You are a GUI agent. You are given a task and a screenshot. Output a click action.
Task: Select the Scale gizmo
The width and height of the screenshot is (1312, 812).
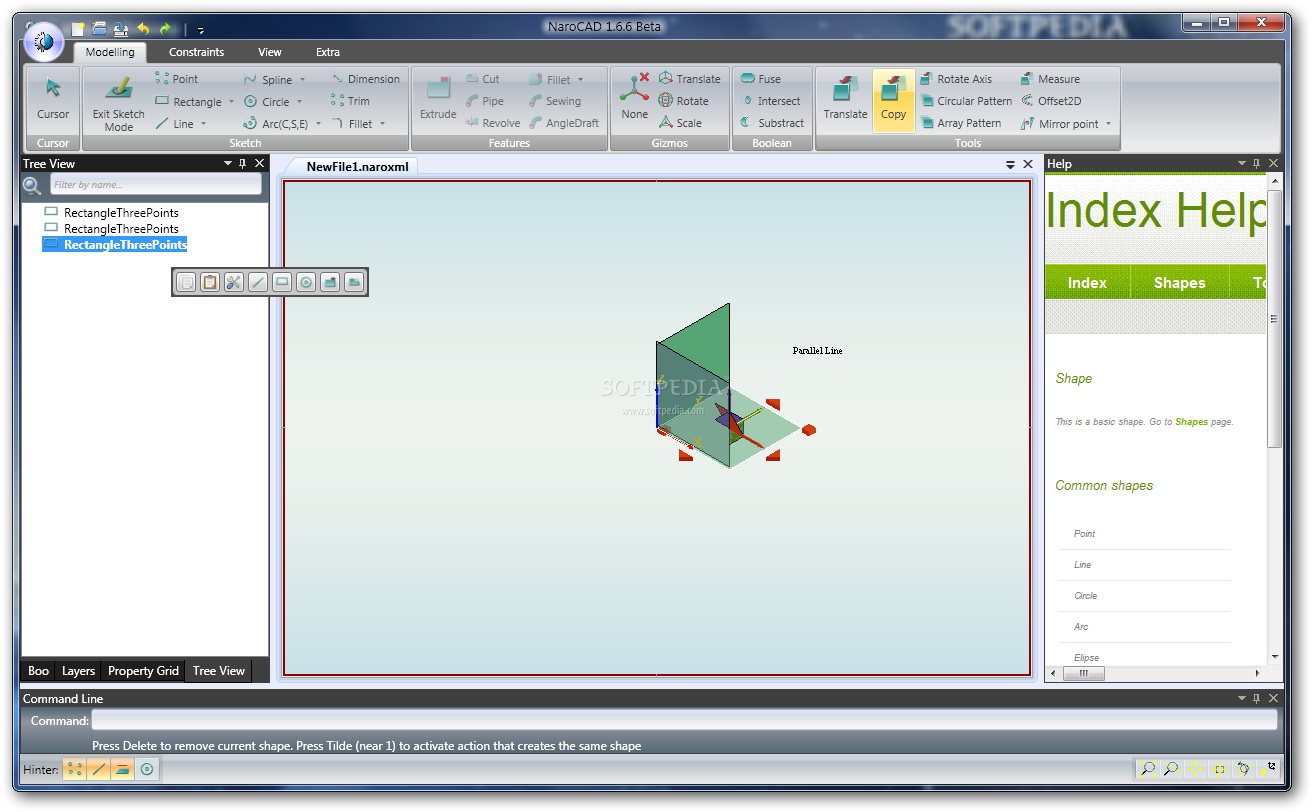click(x=680, y=123)
